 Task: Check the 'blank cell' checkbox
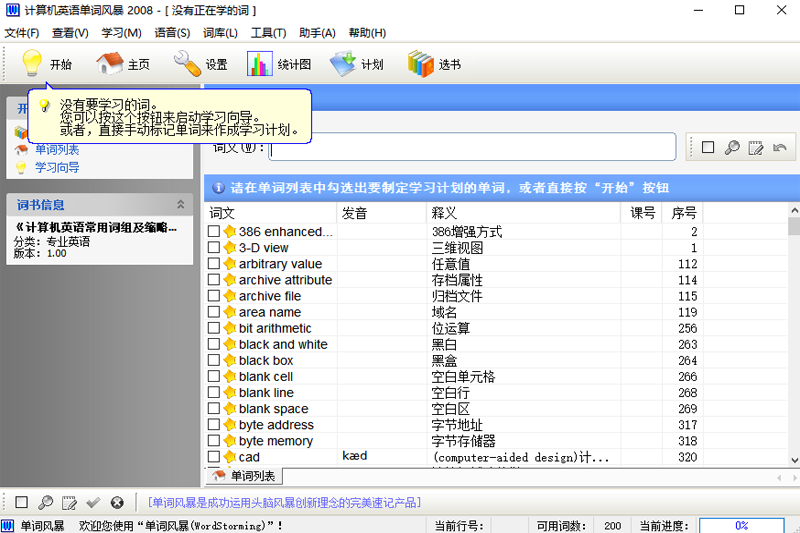pyautogui.click(x=214, y=376)
